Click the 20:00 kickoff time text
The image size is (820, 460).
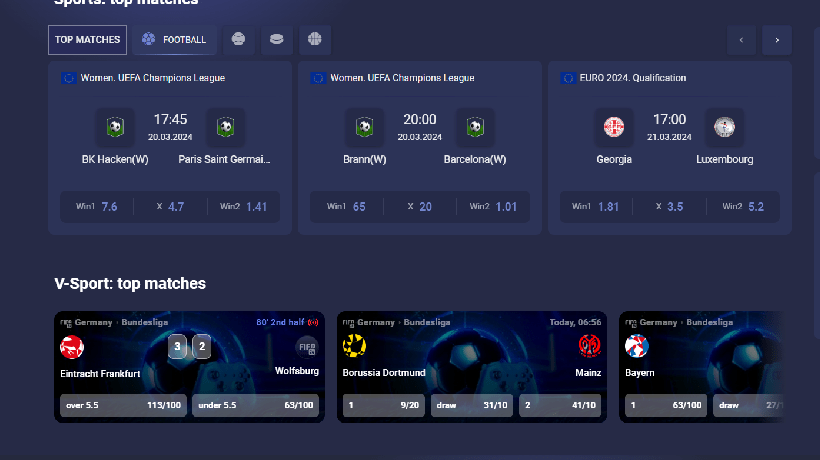point(419,120)
